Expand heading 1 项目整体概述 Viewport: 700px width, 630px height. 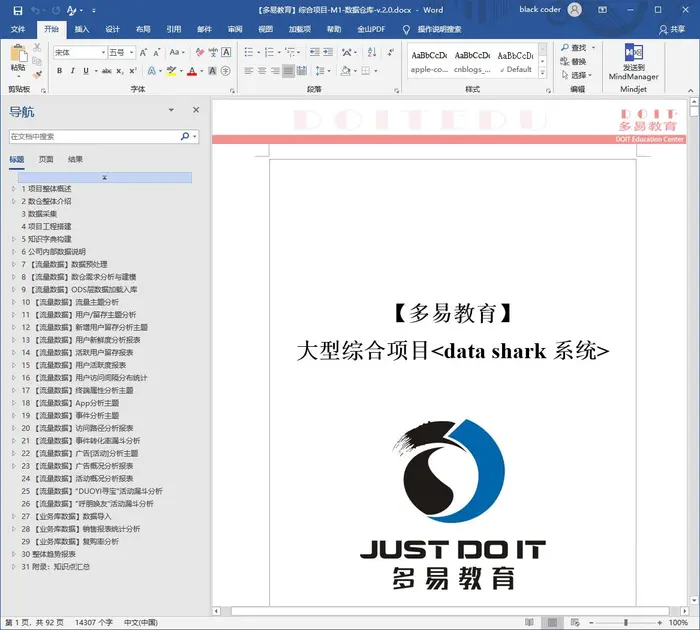14,189
